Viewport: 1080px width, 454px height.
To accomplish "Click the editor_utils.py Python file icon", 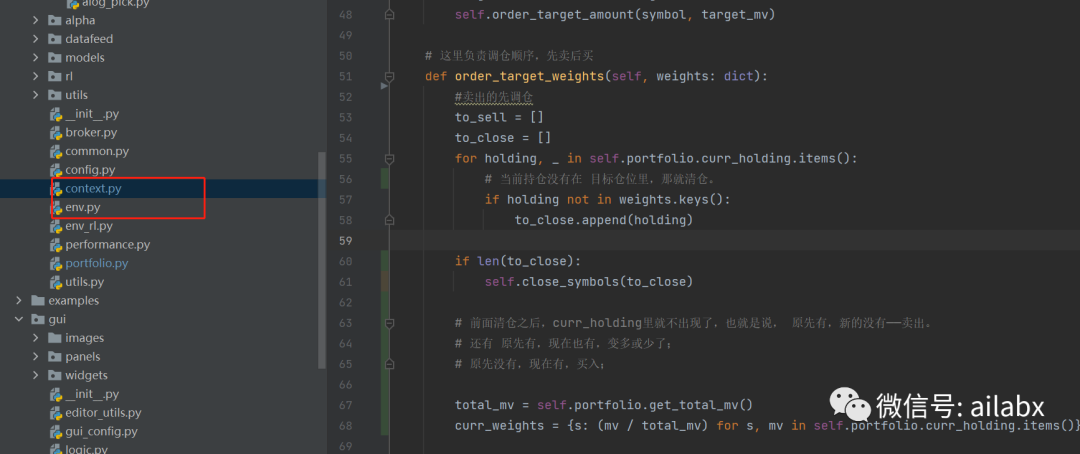I will click(x=56, y=413).
